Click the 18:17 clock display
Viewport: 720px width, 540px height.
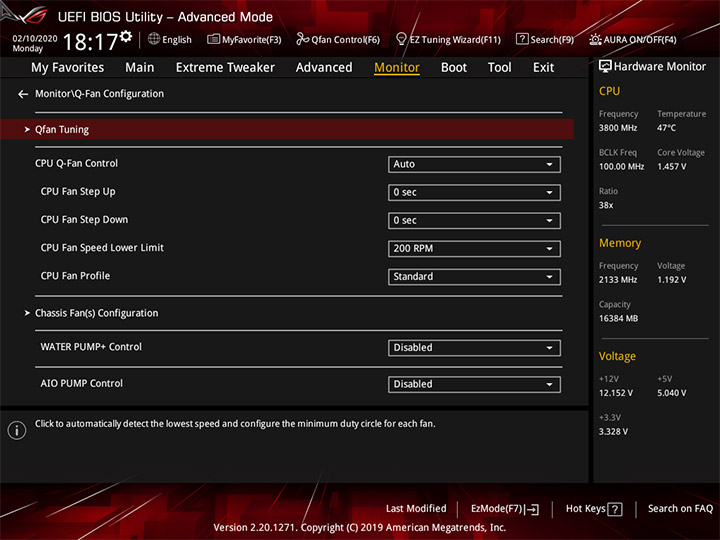coord(90,42)
